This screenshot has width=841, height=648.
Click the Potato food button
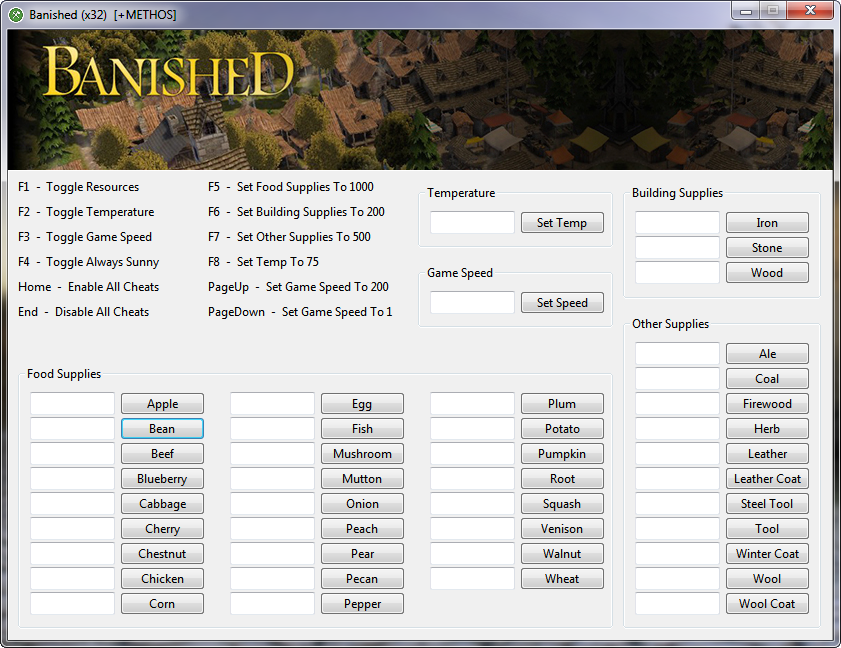562,429
